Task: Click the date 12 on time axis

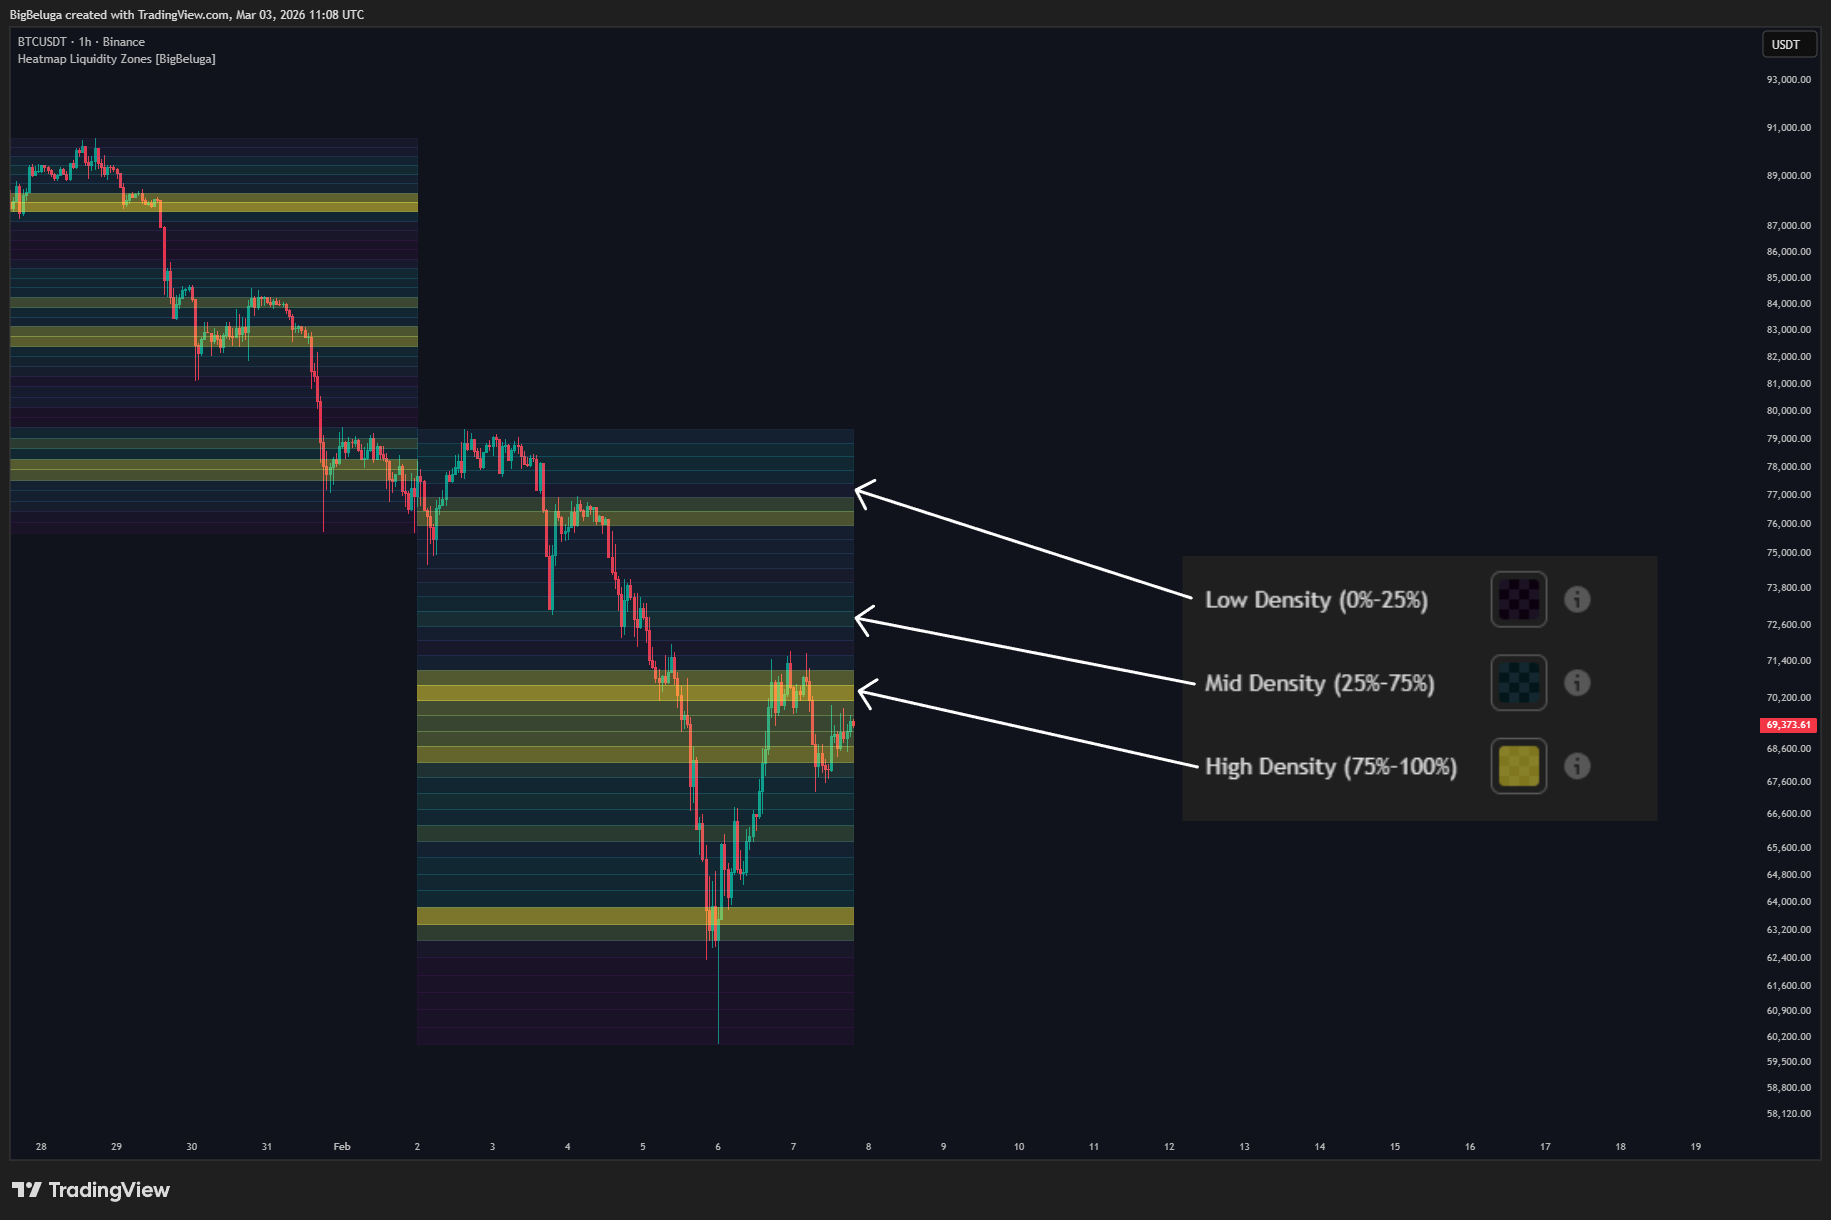Action: coord(1169,1147)
